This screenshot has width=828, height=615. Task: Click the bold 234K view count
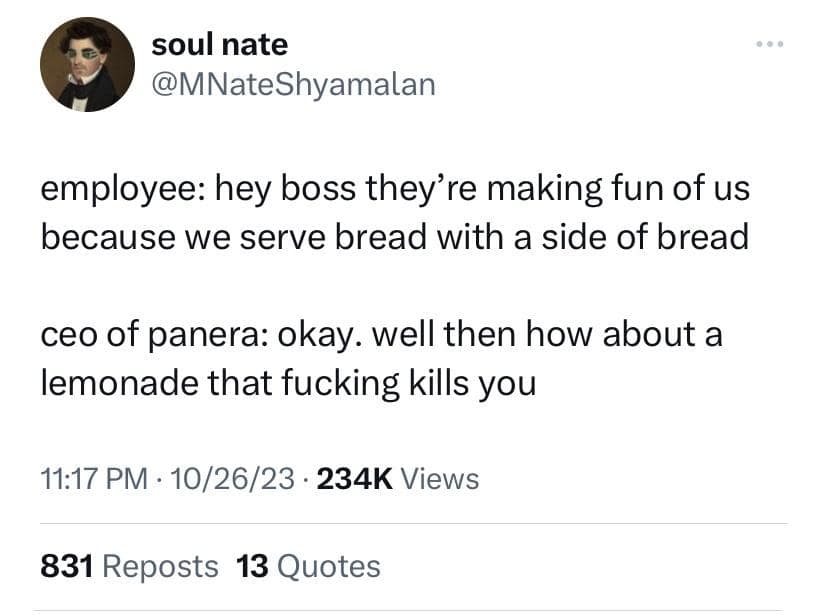(353, 479)
